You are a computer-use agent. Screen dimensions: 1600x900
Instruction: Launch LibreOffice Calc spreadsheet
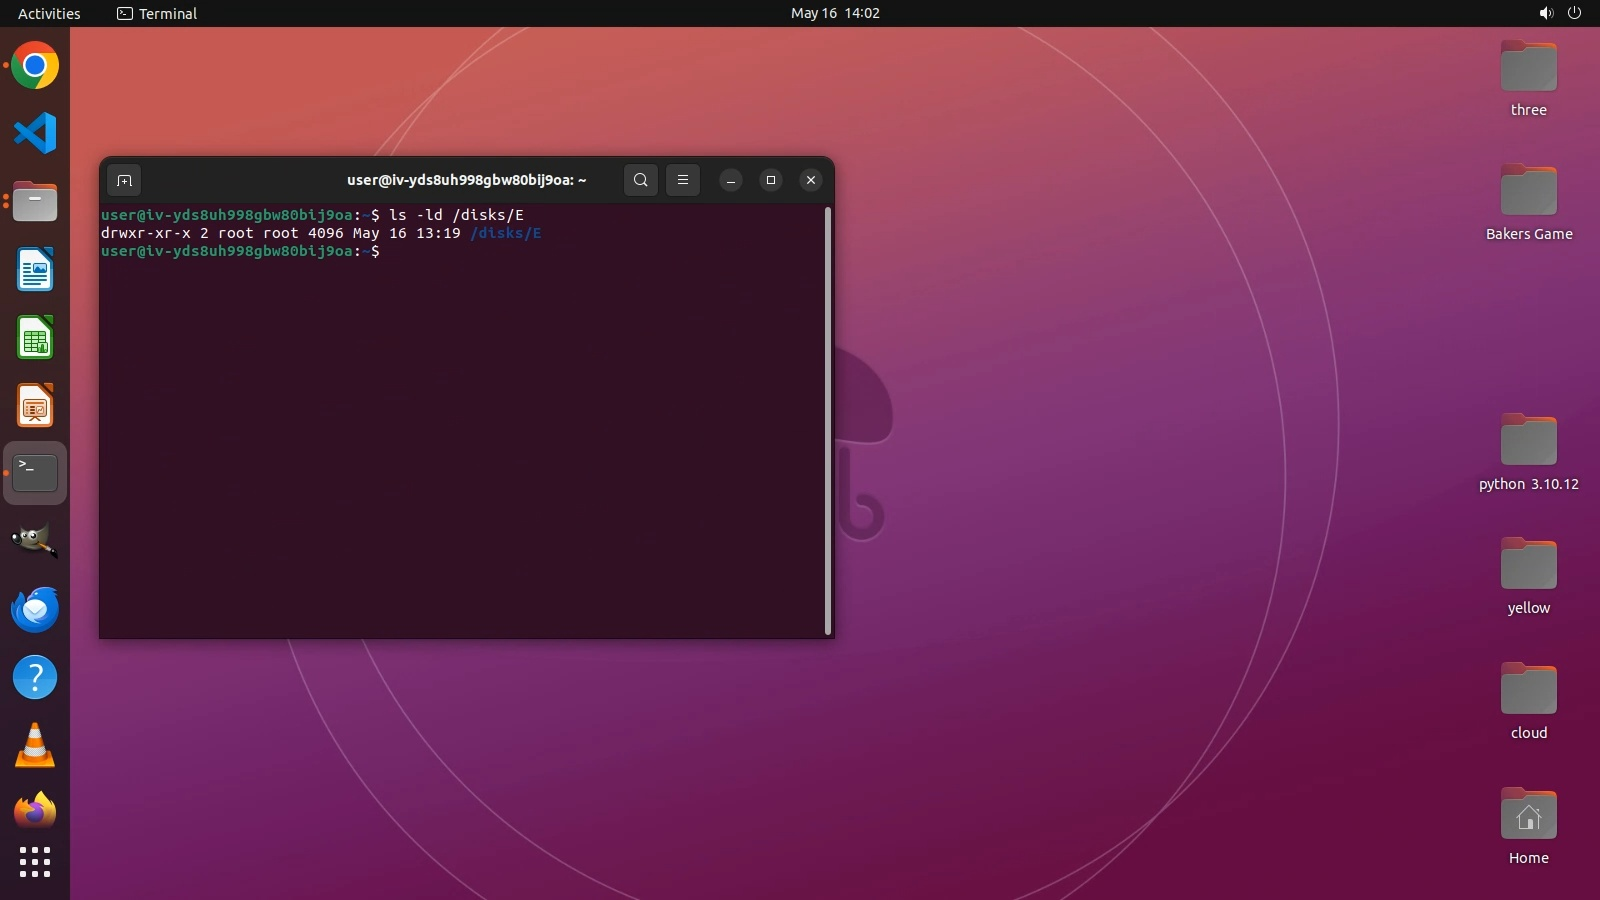coord(35,338)
